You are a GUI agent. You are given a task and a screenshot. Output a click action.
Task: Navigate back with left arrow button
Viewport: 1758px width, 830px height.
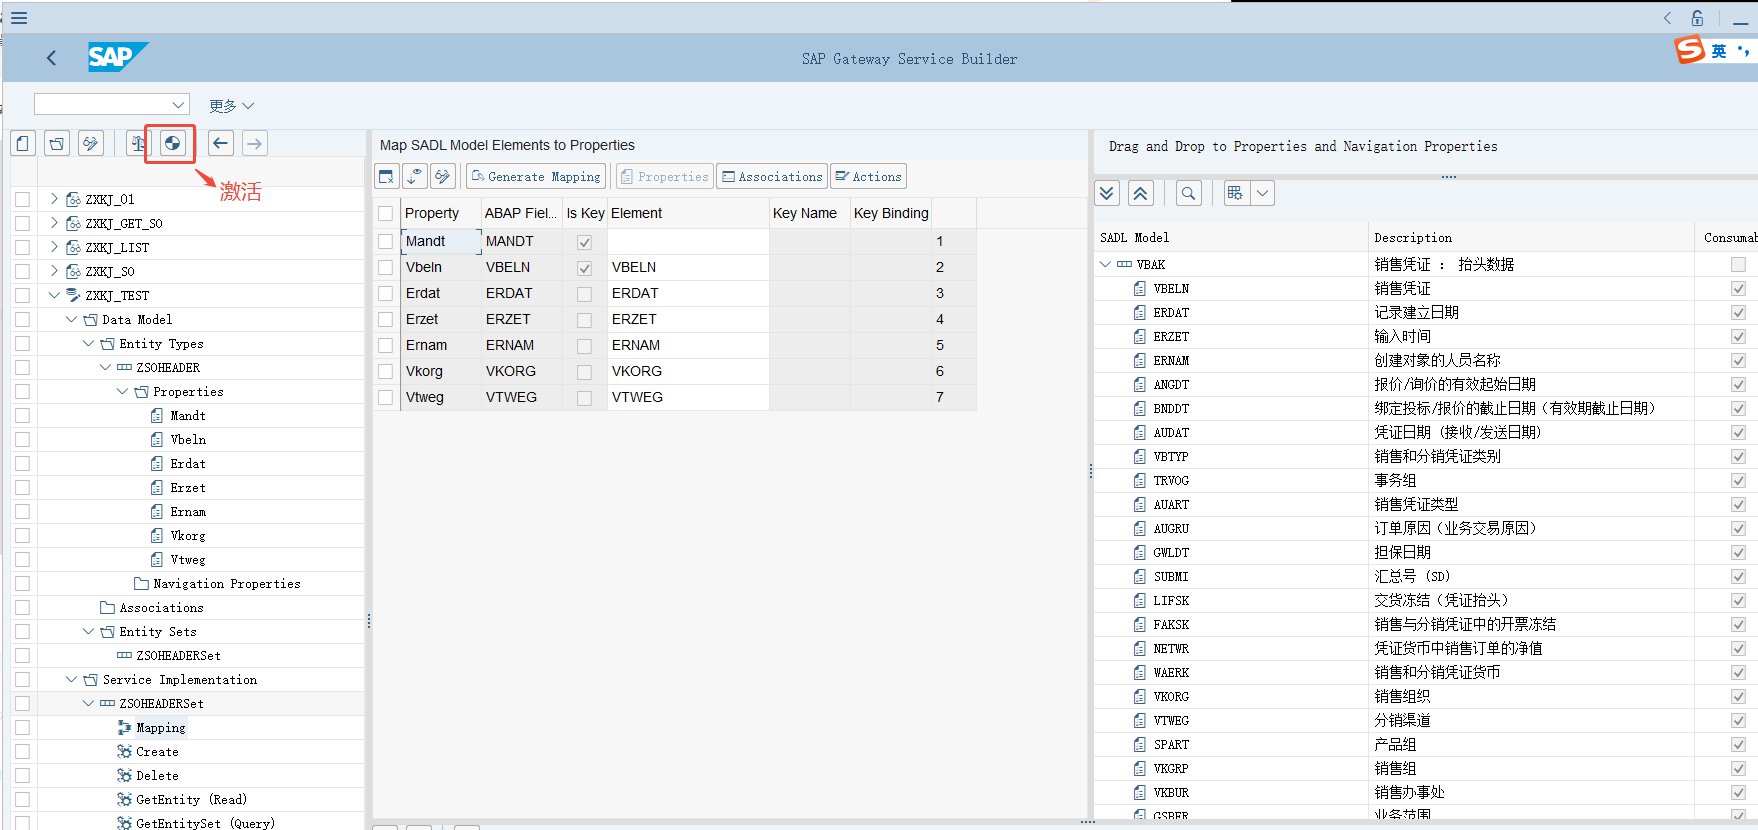click(x=221, y=143)
